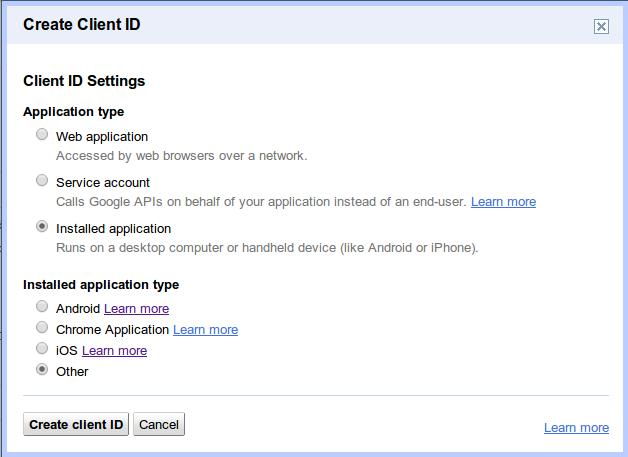The width and height of the screenshot is (628, 457).
Task: Open Learn more link next to Android
Action: [136, 309]
